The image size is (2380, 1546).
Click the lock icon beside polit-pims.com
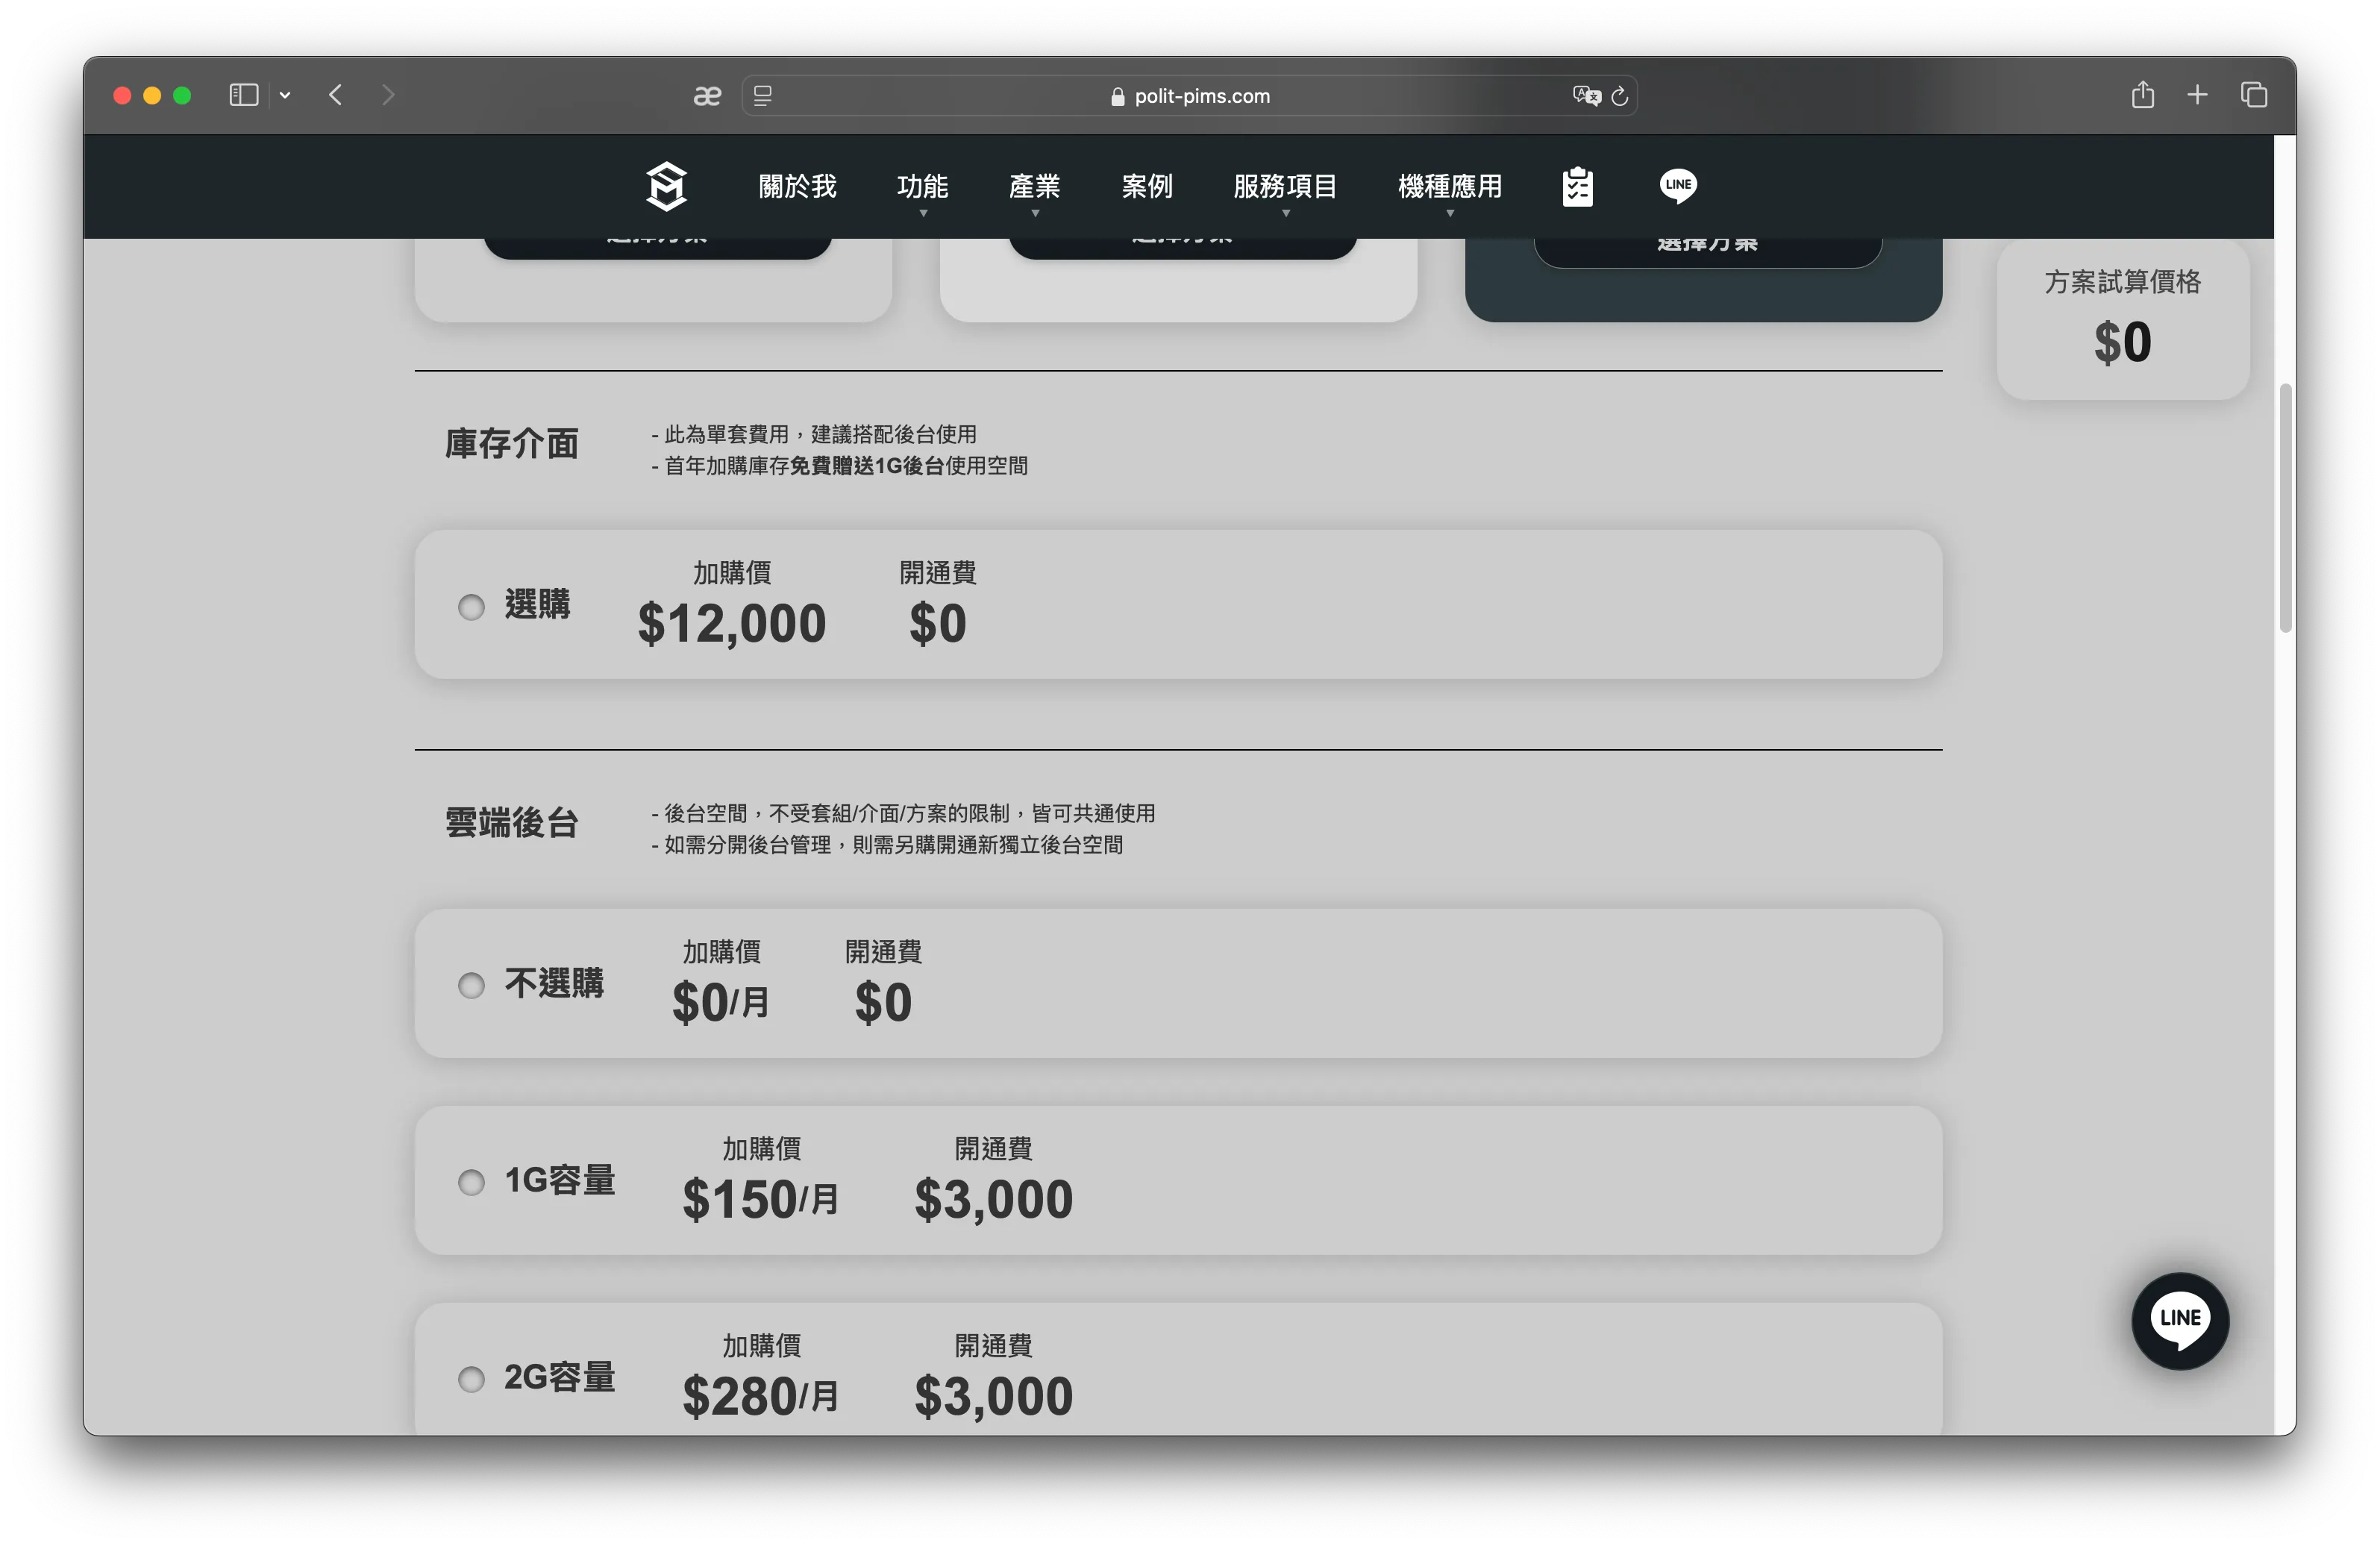tap(1117, 97)
